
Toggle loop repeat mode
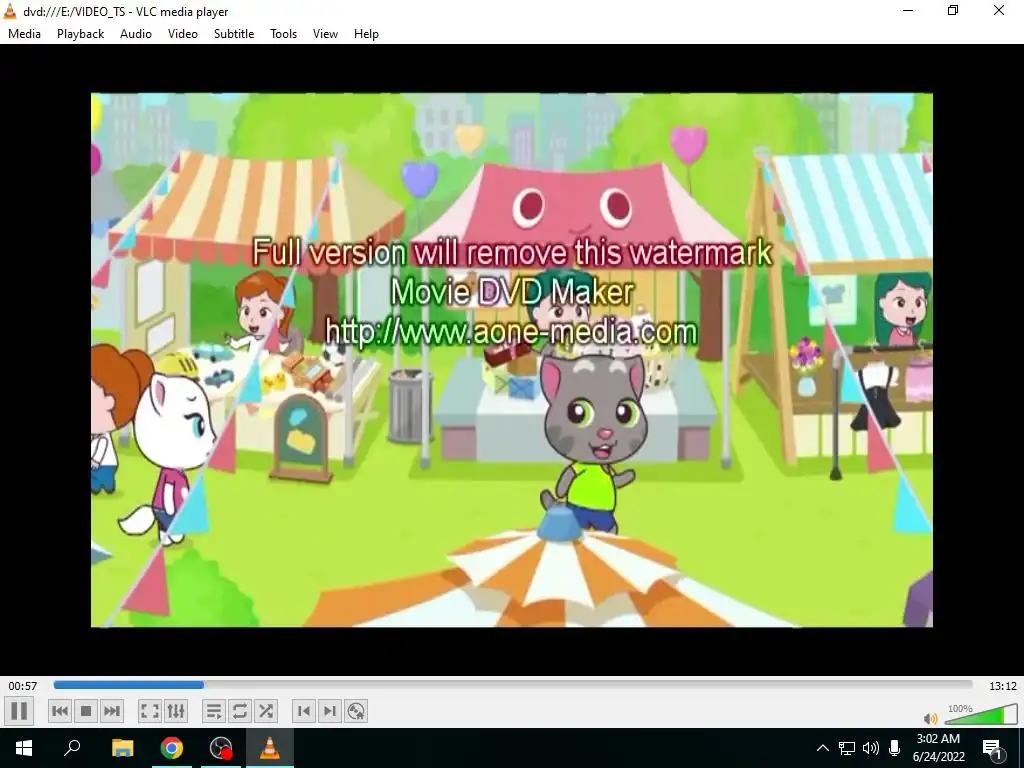coord(240,711)
